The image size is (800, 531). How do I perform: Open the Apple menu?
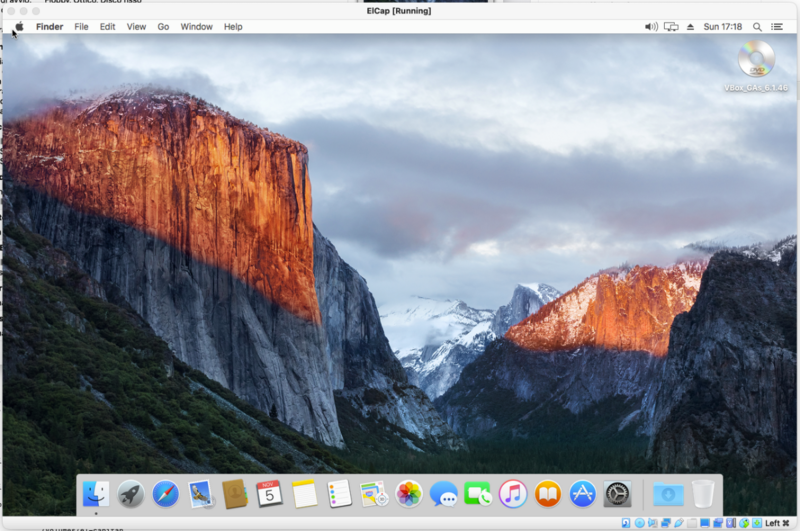(x=18, y=27)
